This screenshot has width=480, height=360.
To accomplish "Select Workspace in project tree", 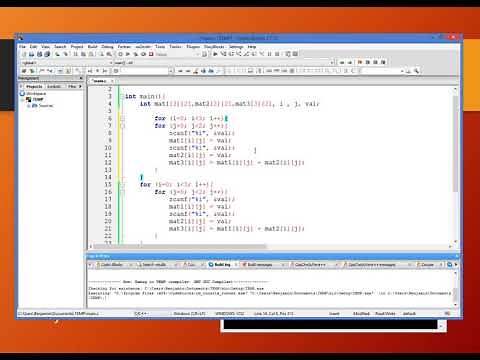I will [x=36, y=94].
